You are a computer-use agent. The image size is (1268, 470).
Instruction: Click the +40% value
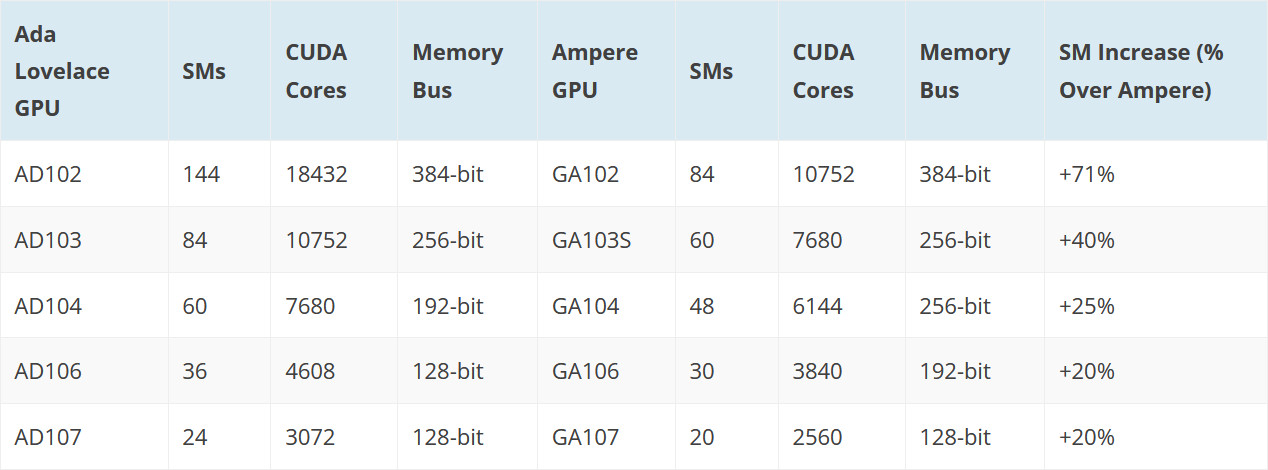(x=1087, y=240)
